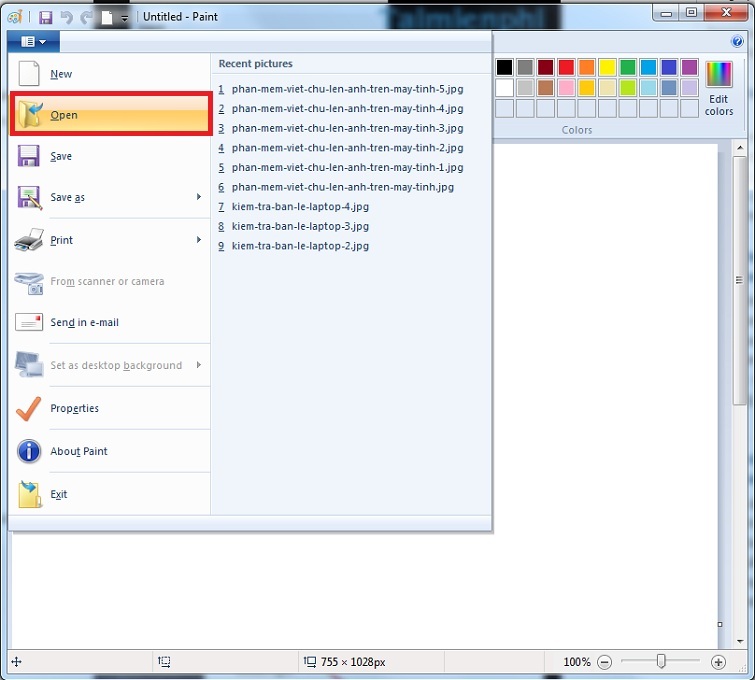Image resolution: width=755 pixels, height=680 pixels.
Task: Pick the red color swatch
Action: point(566,67)
